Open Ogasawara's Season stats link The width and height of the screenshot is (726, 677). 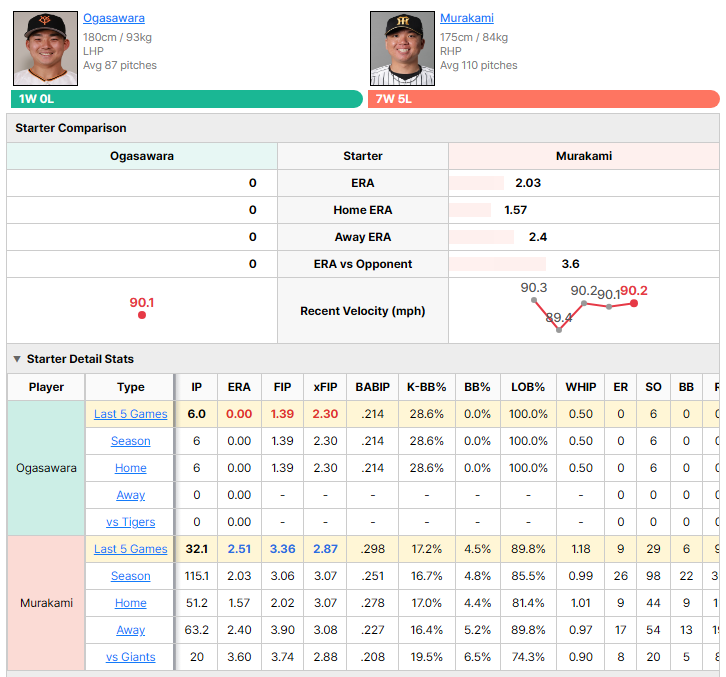pyautogui.click(x=131, y=441)
